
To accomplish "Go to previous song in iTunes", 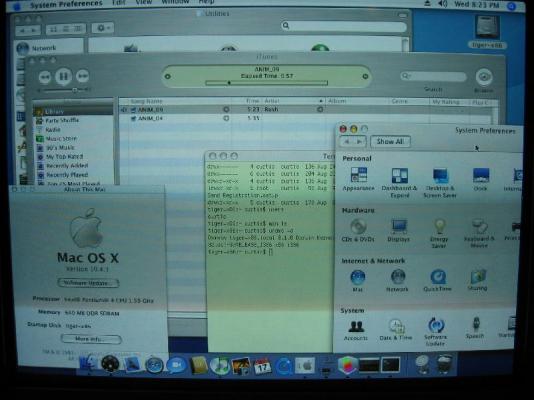I will (45, 77).
